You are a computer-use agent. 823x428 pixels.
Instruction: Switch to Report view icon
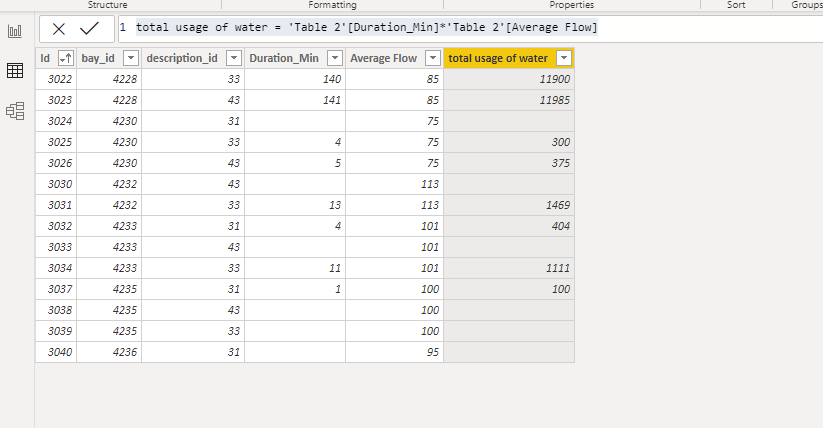[15, 31]
